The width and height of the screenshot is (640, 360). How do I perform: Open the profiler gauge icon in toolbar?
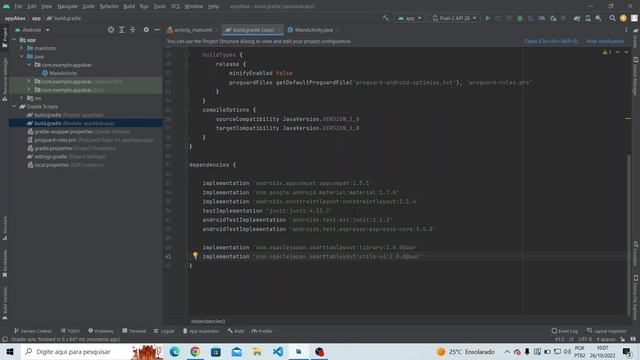click(542, 18)
